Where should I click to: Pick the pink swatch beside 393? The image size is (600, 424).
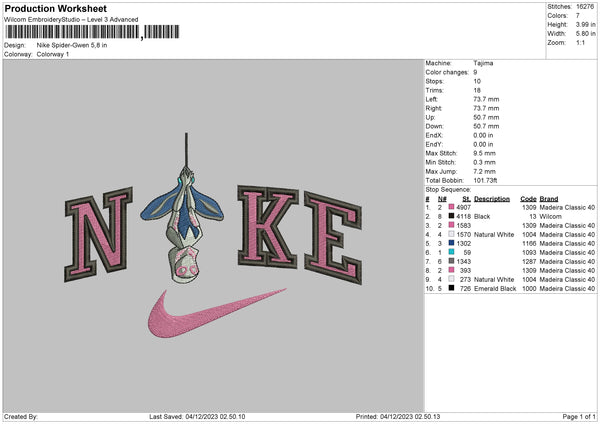click(452, 270)
